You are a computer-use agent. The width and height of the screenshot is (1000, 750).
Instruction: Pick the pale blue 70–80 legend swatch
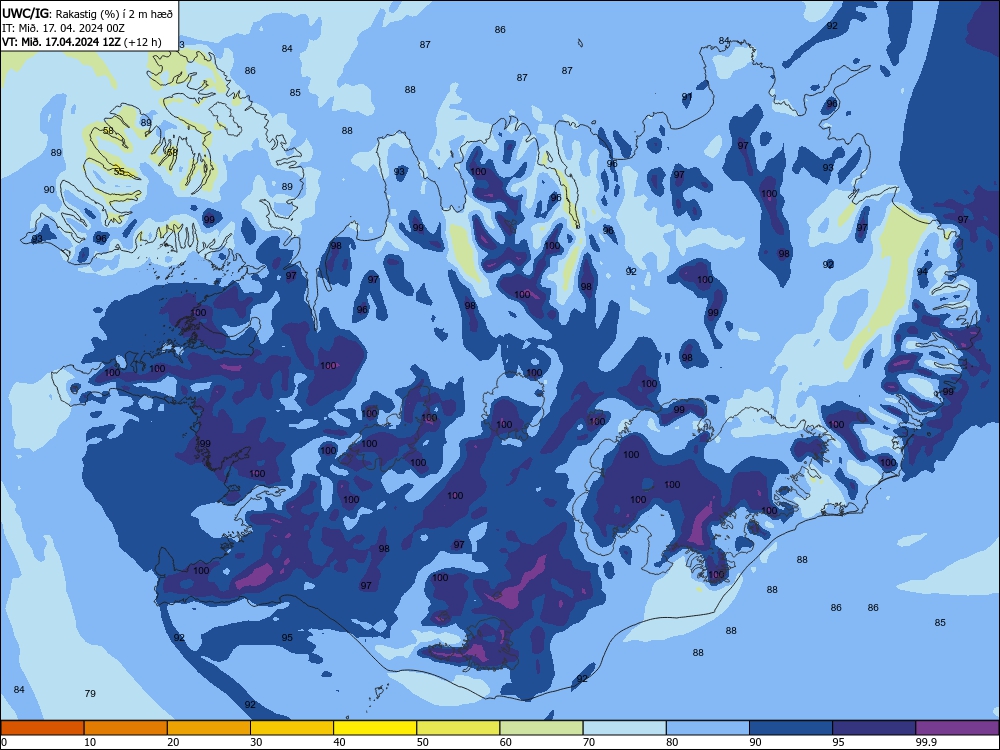click(625, 728)
